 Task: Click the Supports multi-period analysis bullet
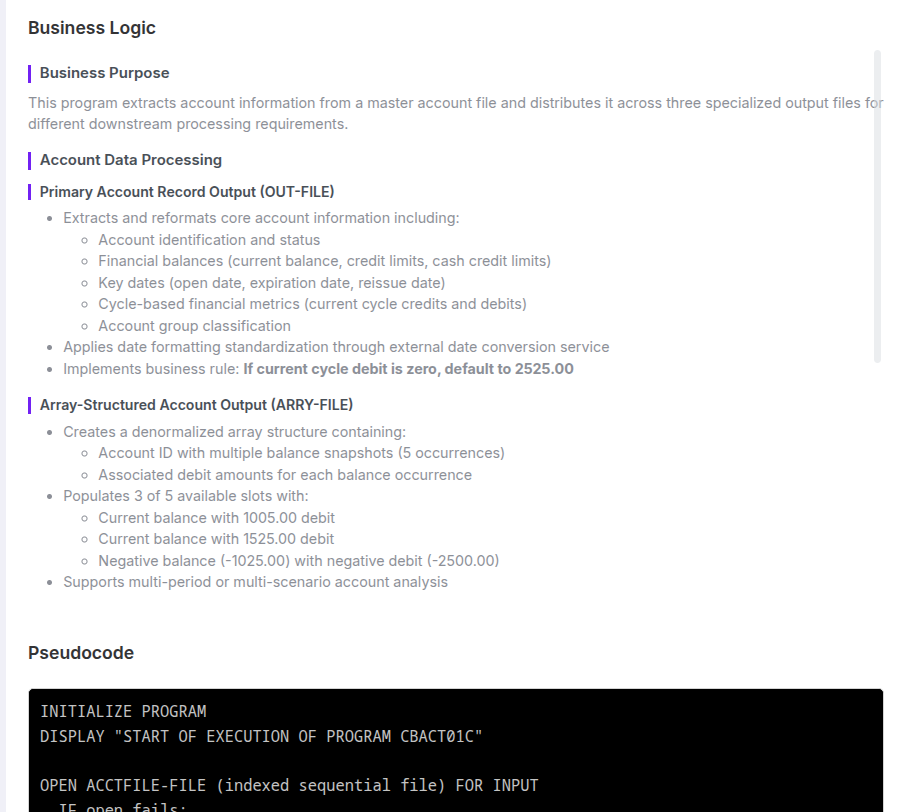255,582
